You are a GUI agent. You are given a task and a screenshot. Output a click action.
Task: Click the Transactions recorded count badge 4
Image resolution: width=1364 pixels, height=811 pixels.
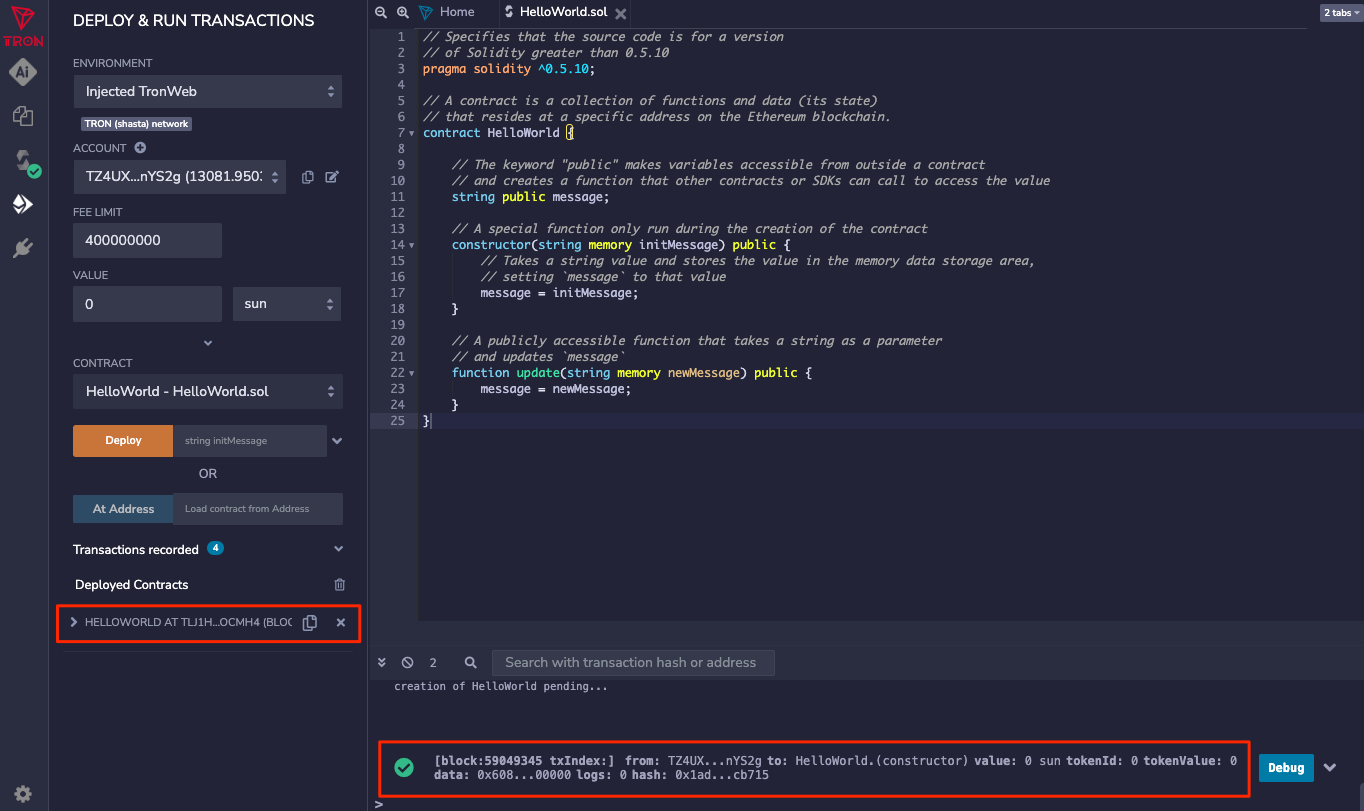coord(215,548)
